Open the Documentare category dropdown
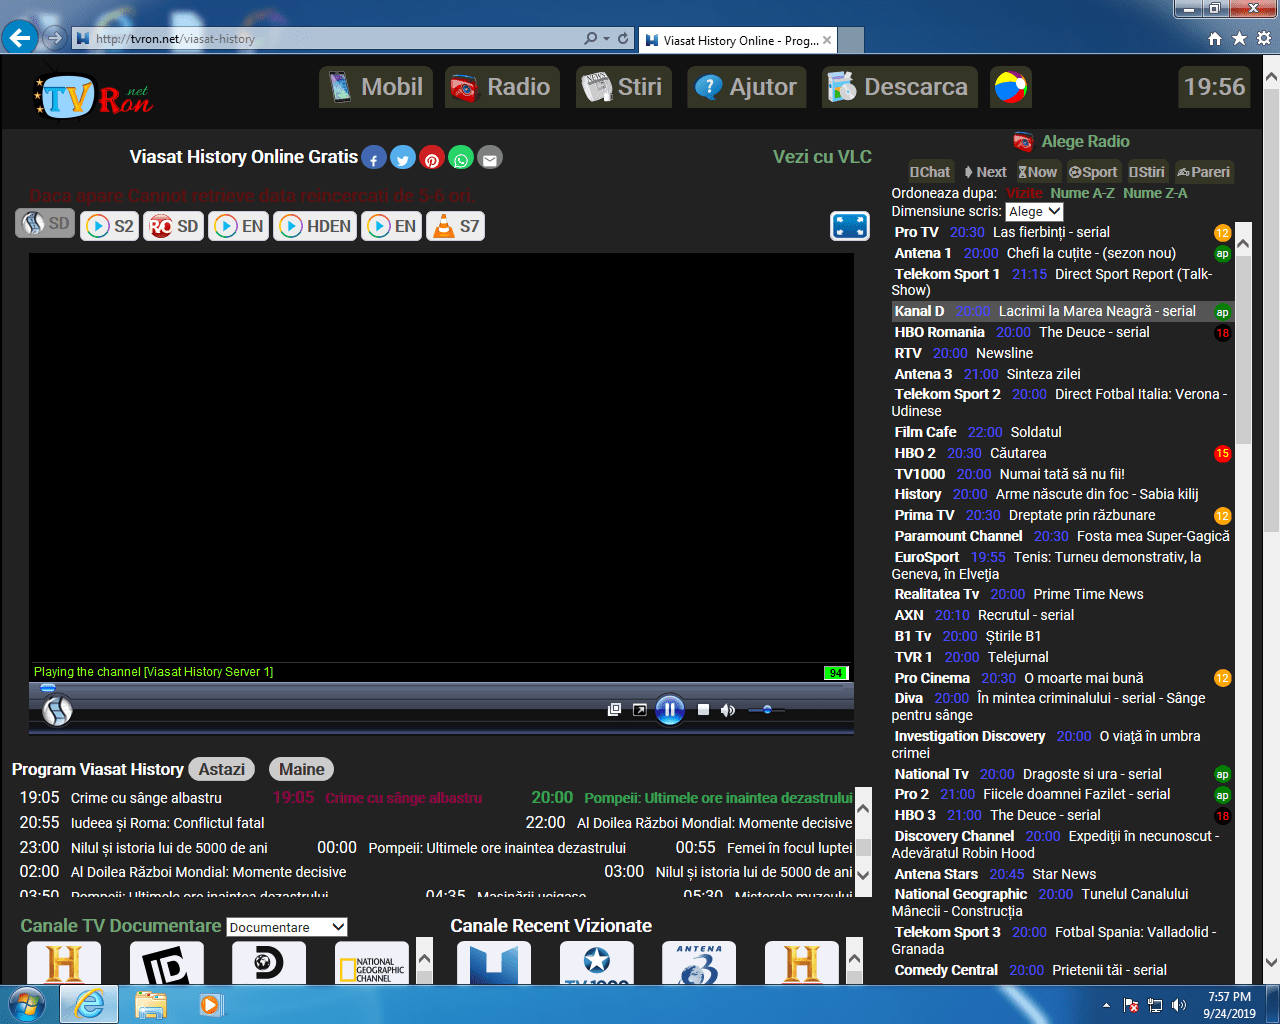Screen dimensions: 1280x1024 click(287, 927)
